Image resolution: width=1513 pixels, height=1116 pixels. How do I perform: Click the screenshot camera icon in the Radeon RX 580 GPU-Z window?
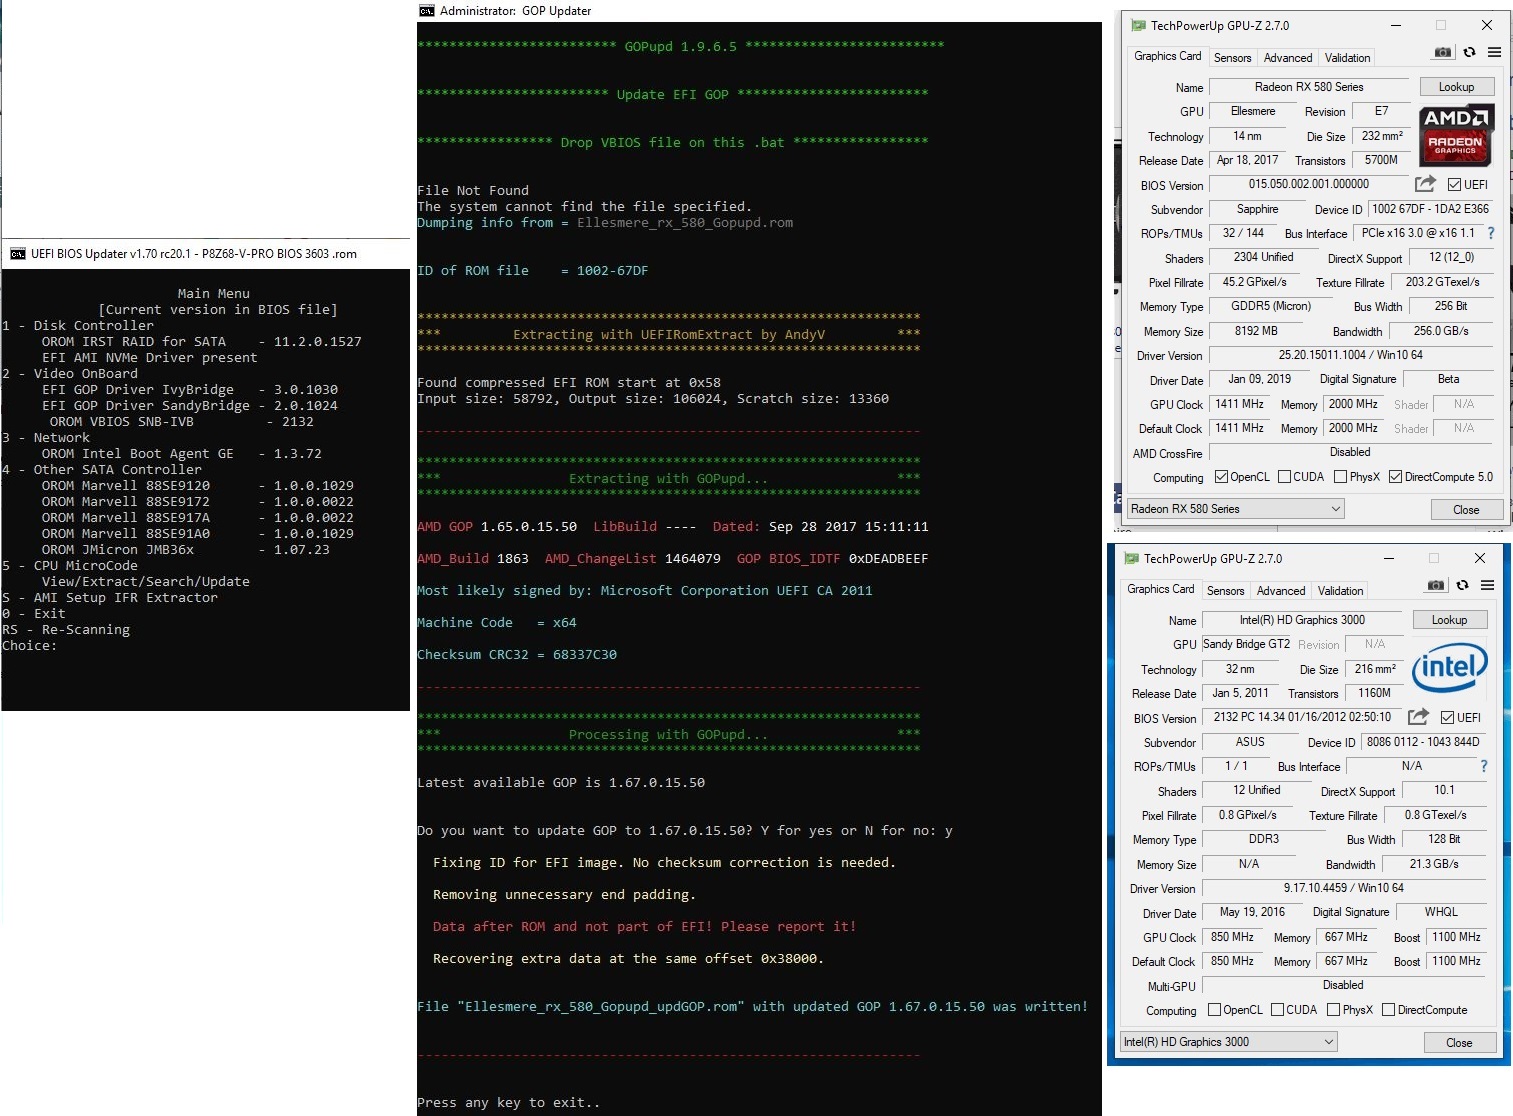click(1442, 52)
